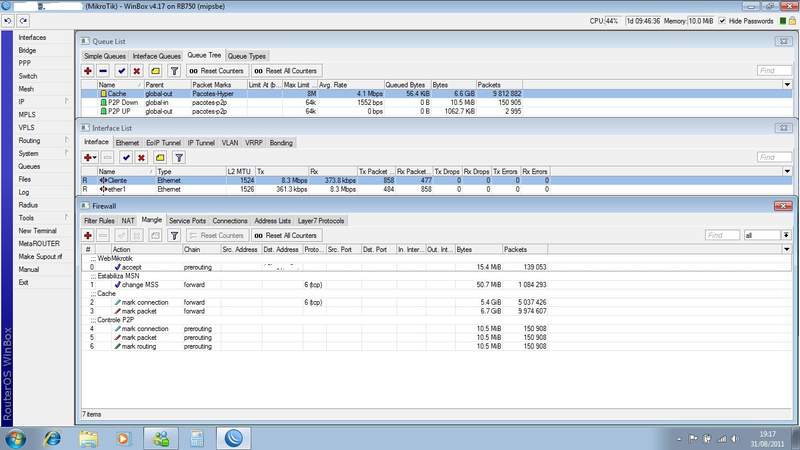This screenshot has height=450, width=800.
Task: Open New Terminal from sidebar
Action: [x=37, y=231]
